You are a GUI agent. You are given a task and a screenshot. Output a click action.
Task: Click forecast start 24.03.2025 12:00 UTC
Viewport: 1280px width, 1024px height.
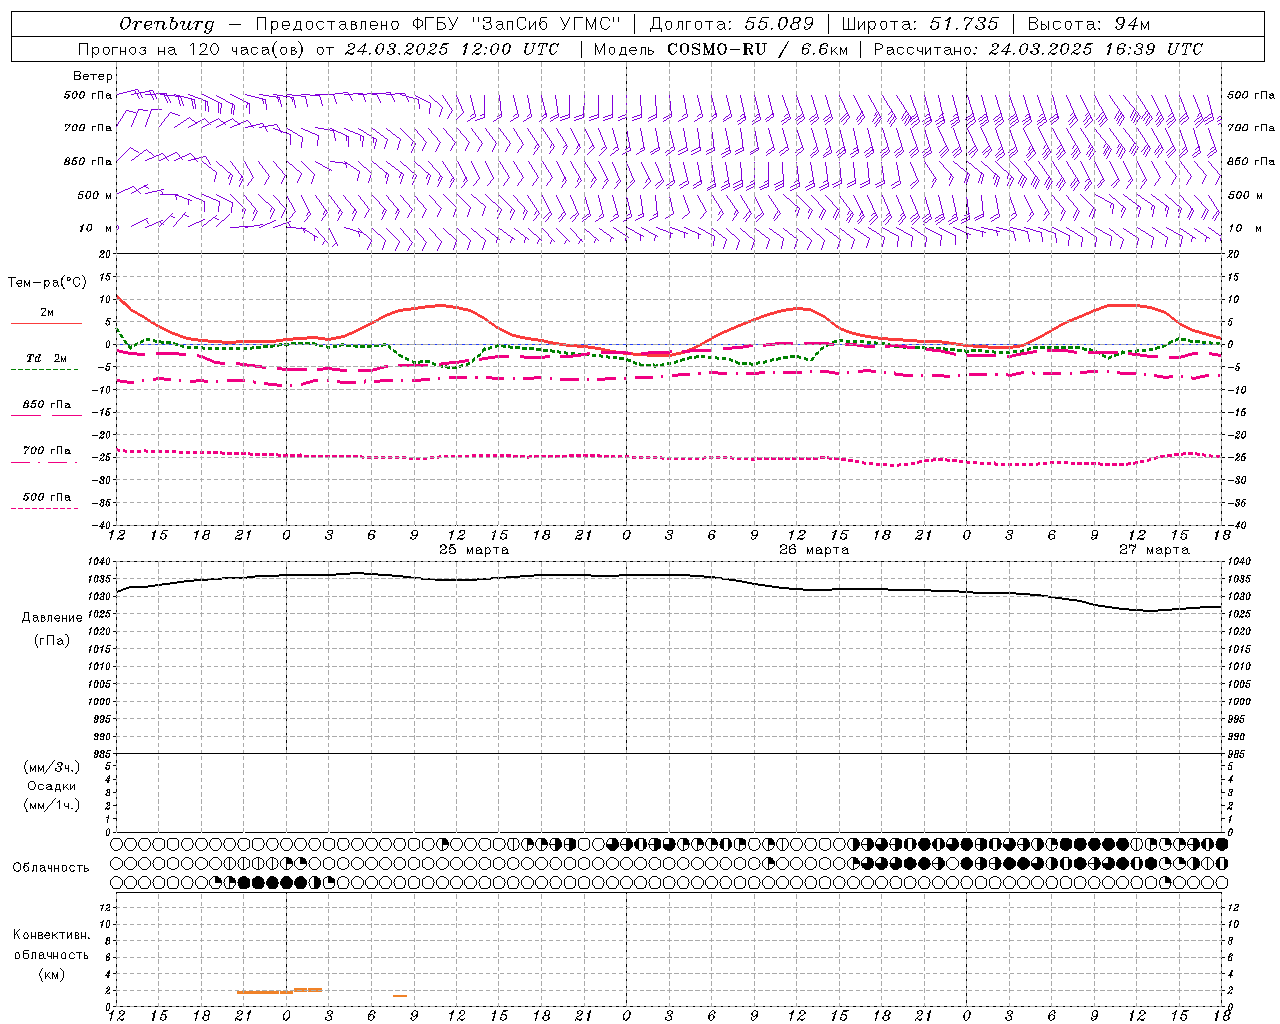point(452,49)
